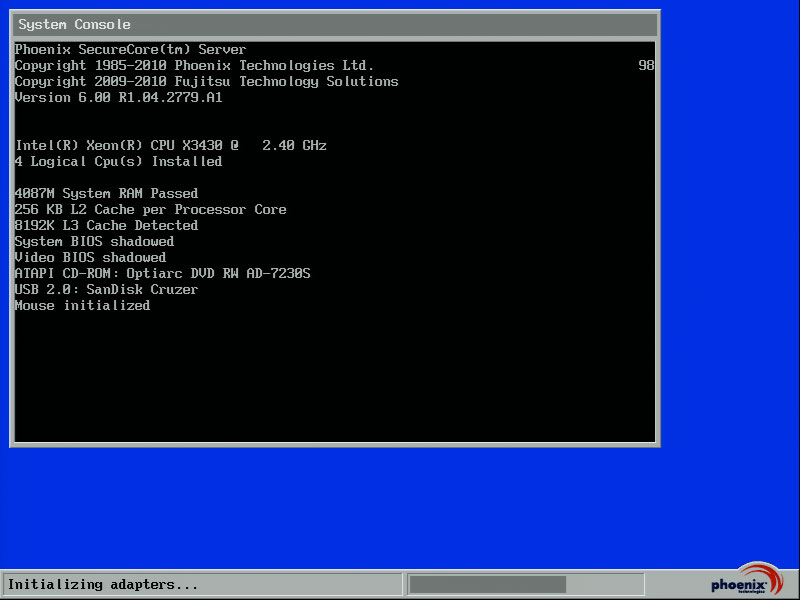Click the 'System BIOS shadowed' line
800x600 pixels.
[x=94, y=241]
